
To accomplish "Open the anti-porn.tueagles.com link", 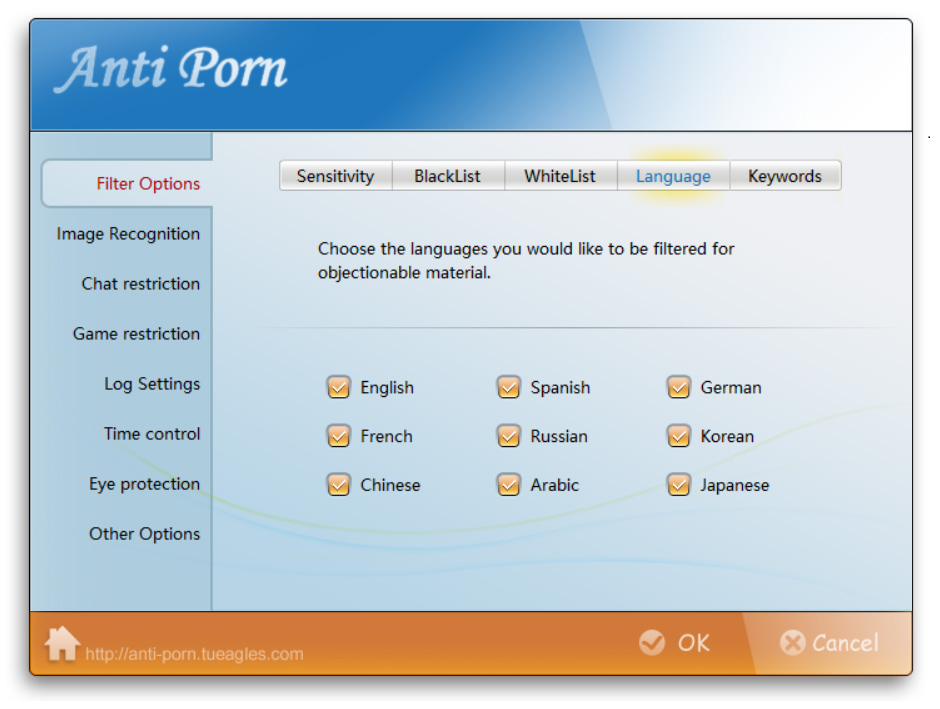I will click(194, 655).
